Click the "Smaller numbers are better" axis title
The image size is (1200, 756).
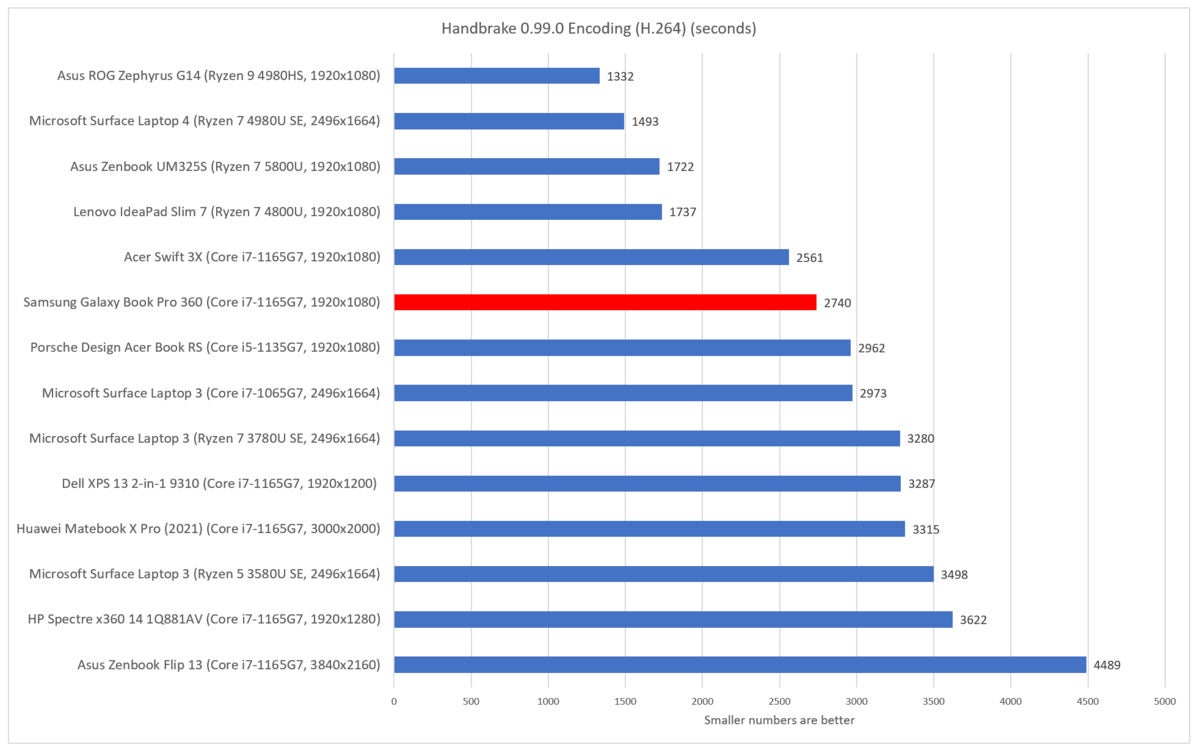(779, 720)
